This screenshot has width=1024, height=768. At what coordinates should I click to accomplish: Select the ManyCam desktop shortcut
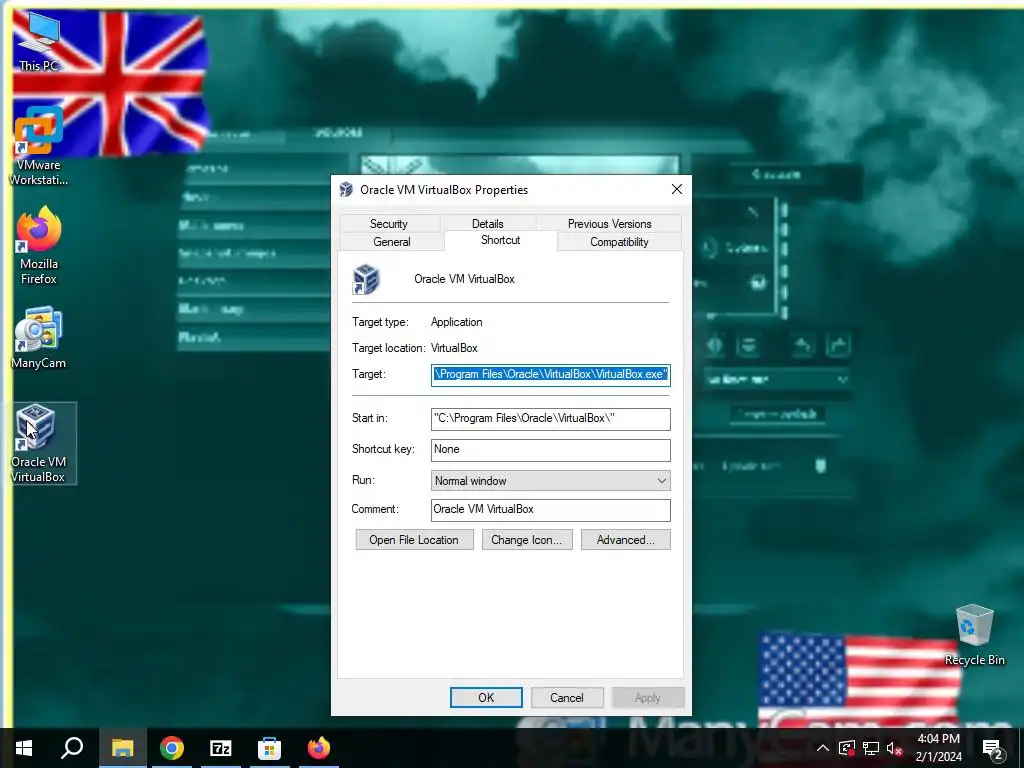(39, 338)
